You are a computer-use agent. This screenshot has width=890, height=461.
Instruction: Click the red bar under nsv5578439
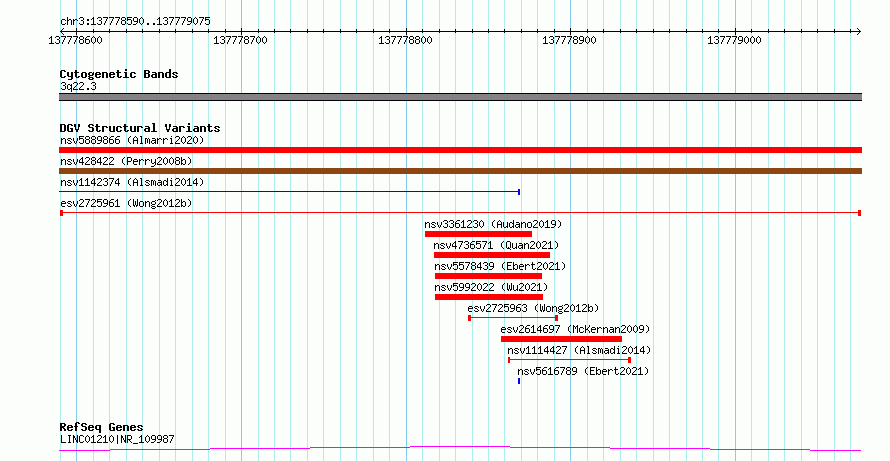[x=488, y=276]
